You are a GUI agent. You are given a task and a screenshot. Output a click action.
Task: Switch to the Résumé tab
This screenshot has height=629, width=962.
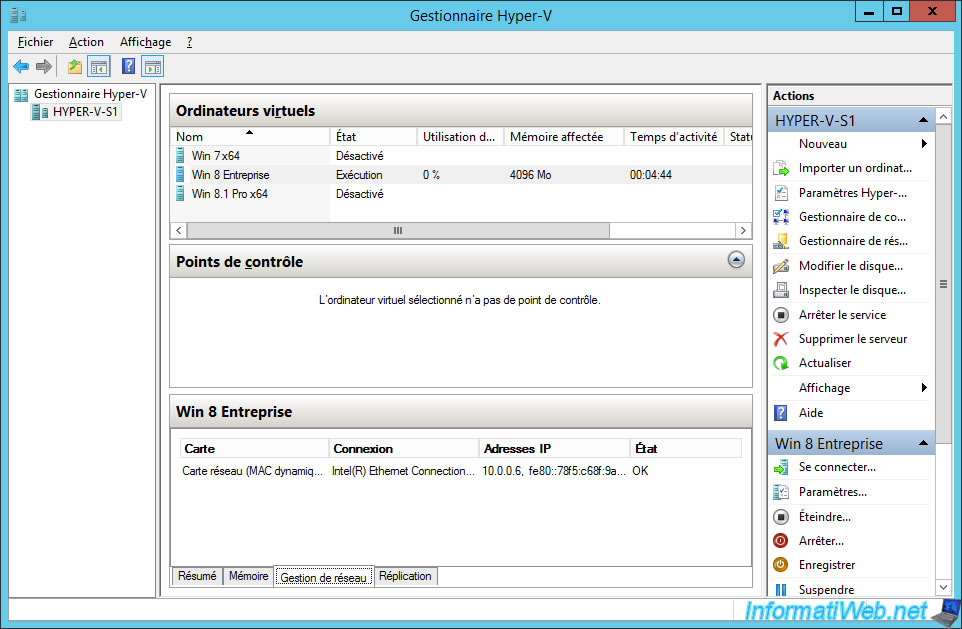pos(197,576)
